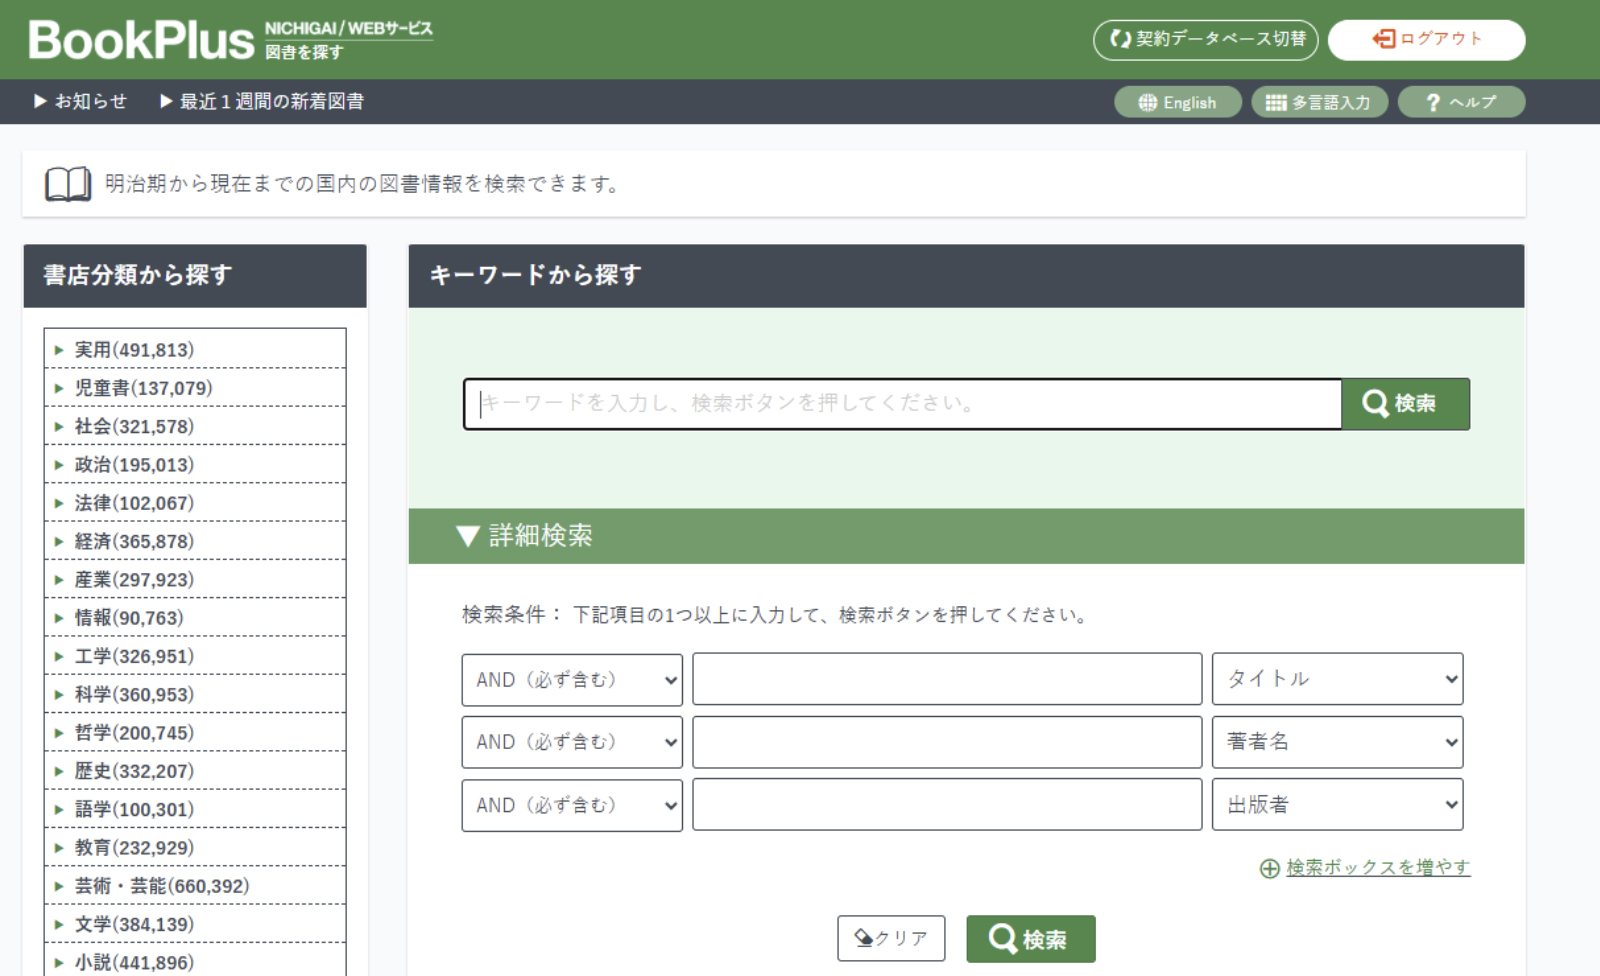Click the ログアウト logout button

click(x=1426, y=40)
